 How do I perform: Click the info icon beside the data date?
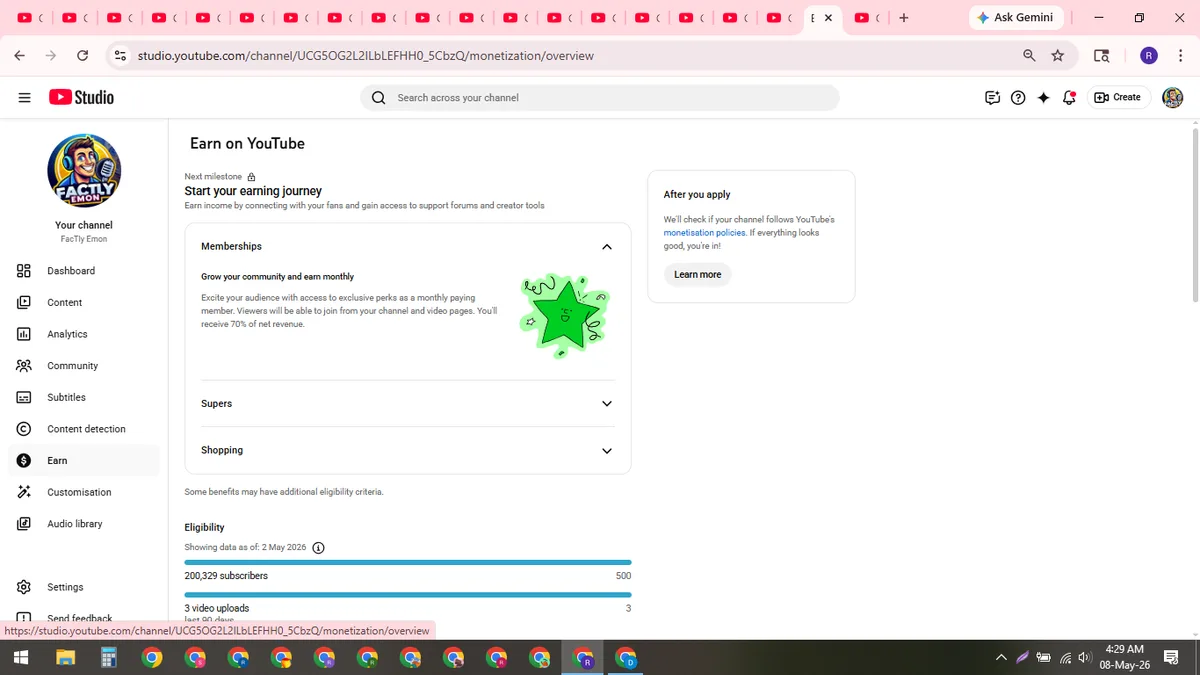tap(318, 548)
